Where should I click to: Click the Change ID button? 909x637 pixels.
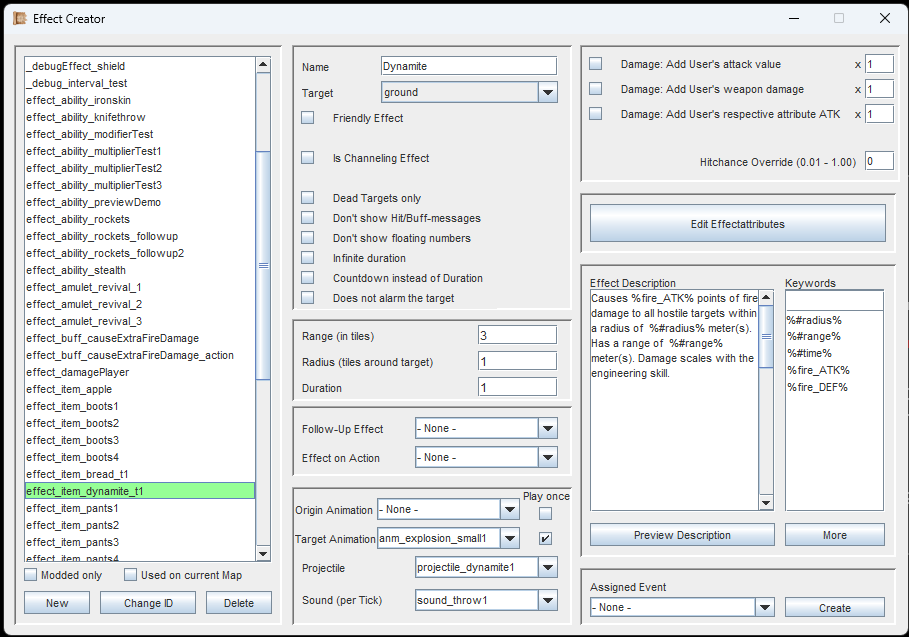tap(148, 603)
